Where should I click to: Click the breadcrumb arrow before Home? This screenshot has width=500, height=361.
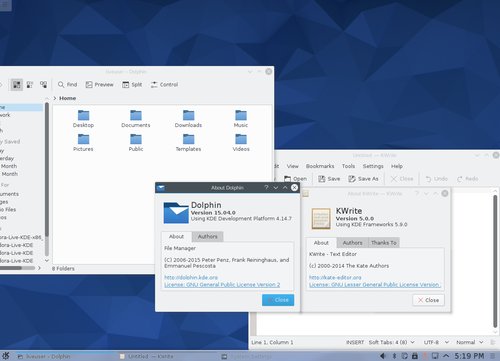[55, 98]
